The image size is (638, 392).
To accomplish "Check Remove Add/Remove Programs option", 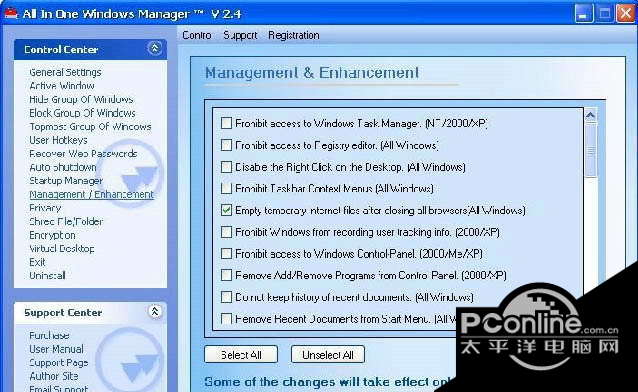I will click(226, 275).
